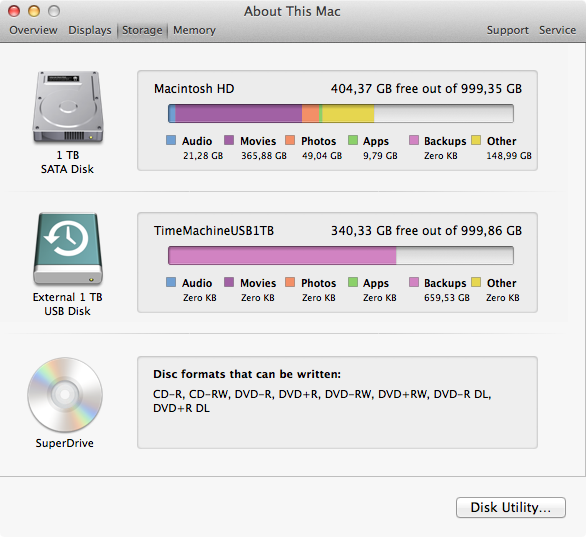586x537 pixels.
Task: Click the pink Backups legend square for TimeMachineUSB1TB
Action: tap(414, 282)
